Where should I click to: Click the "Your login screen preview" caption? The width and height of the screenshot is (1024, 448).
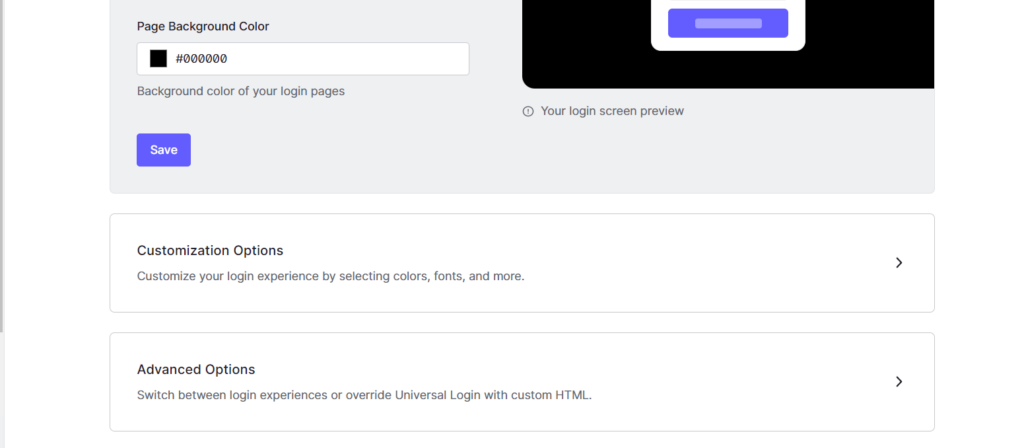click(612, 112)
